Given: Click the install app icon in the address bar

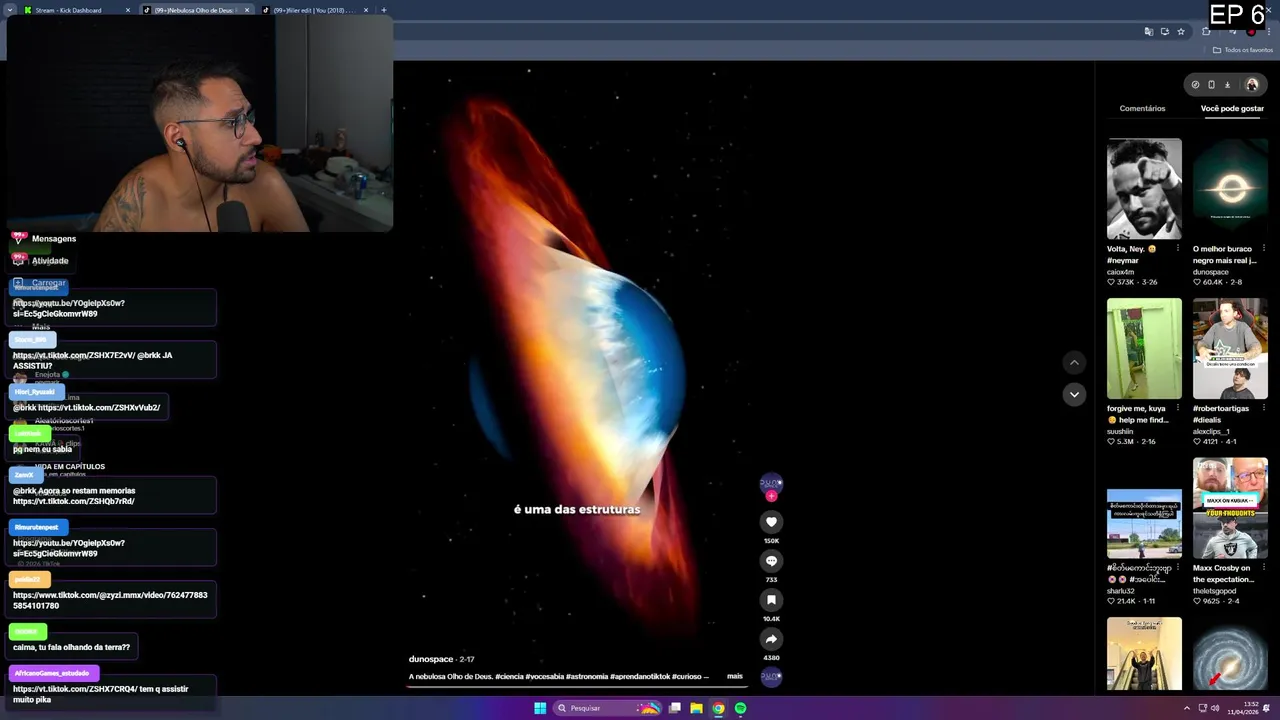Looking at the screenshot, I should point(1165,32).
